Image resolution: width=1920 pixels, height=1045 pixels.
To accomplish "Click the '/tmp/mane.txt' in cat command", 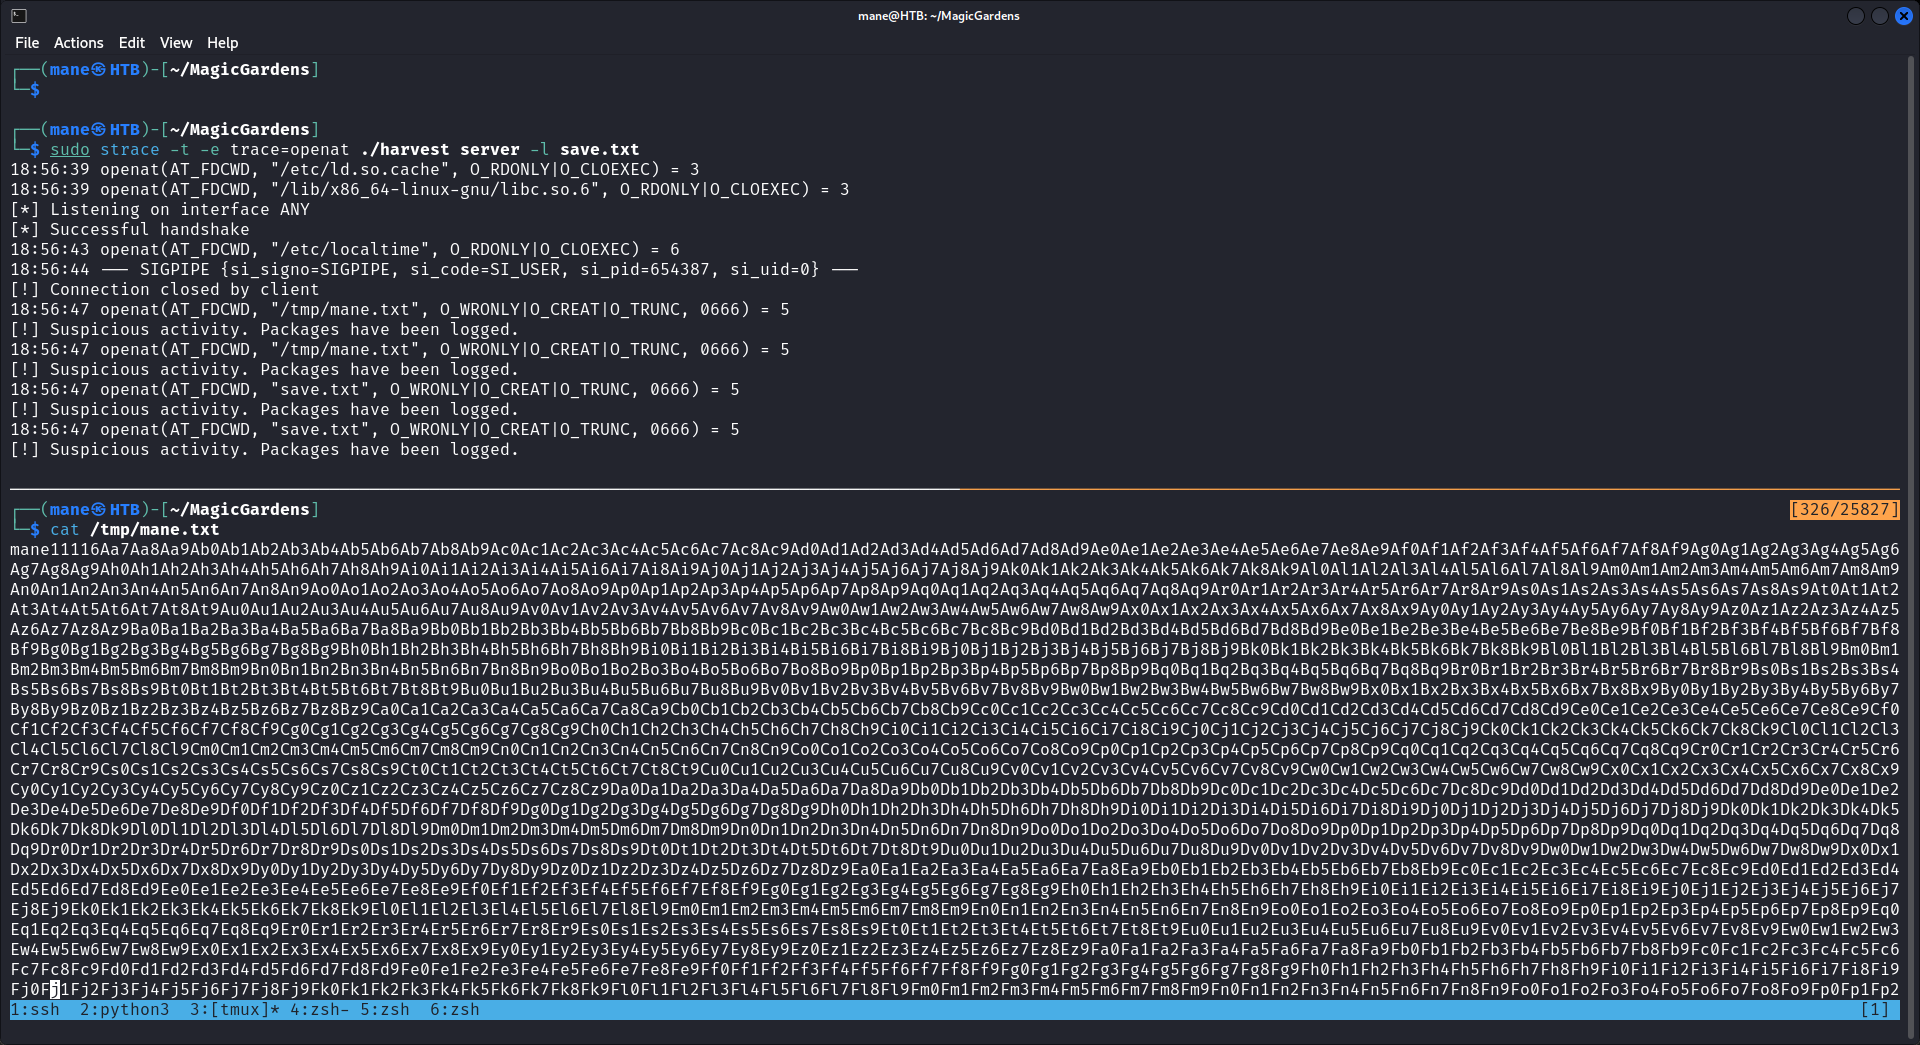I will point(155,530).
